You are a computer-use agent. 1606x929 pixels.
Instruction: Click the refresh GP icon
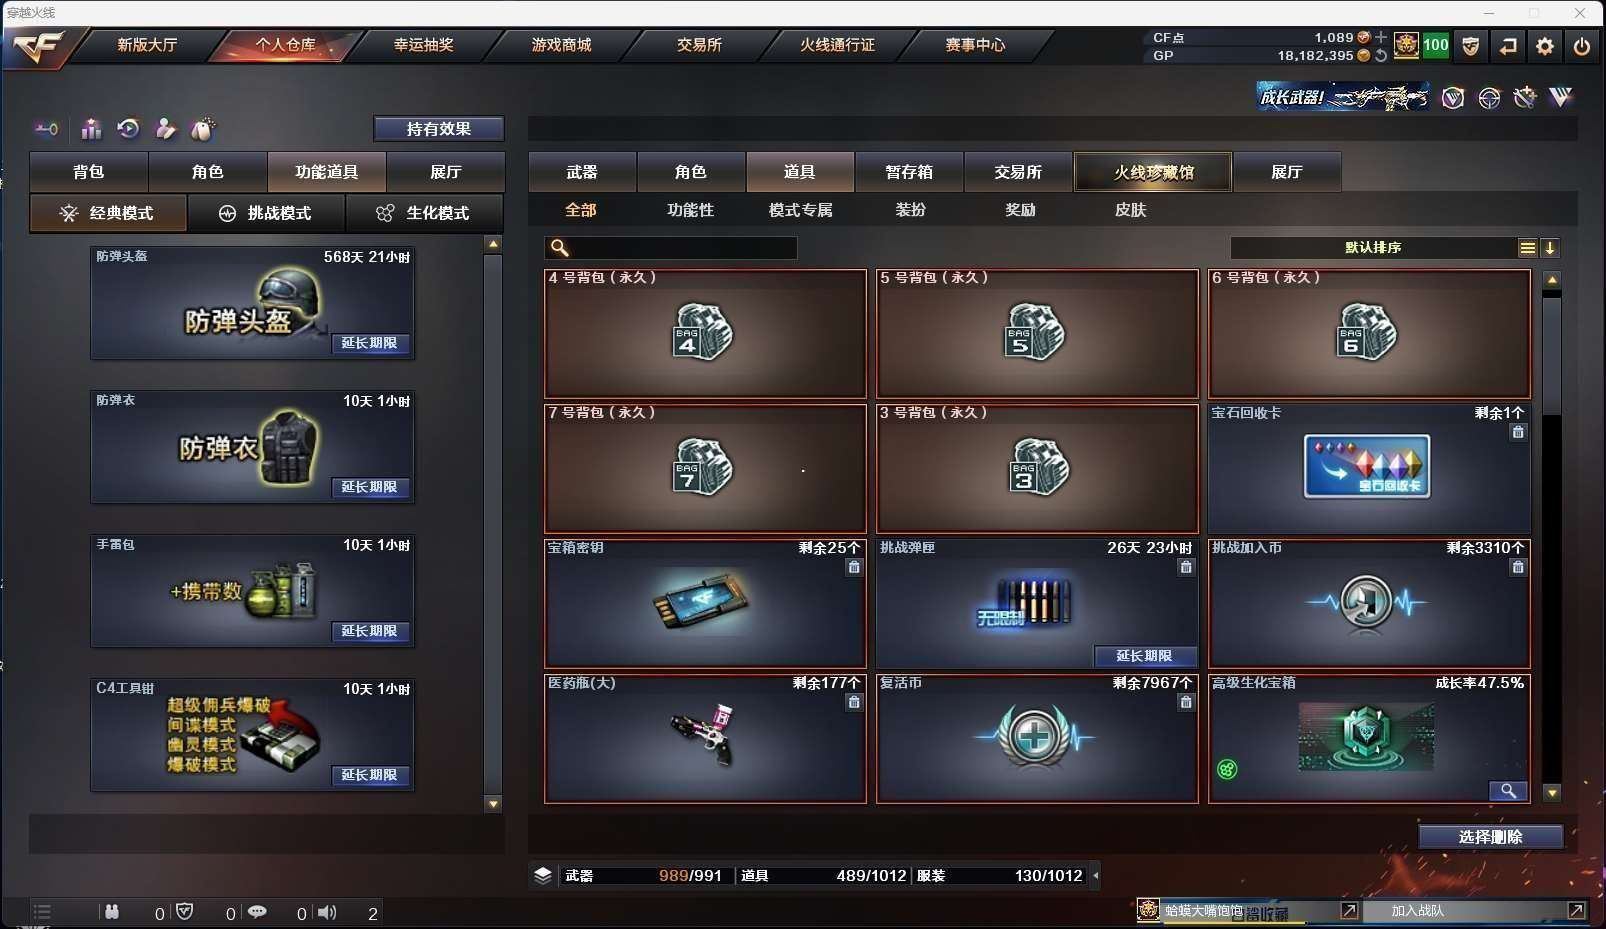(x=1381, y=56)
